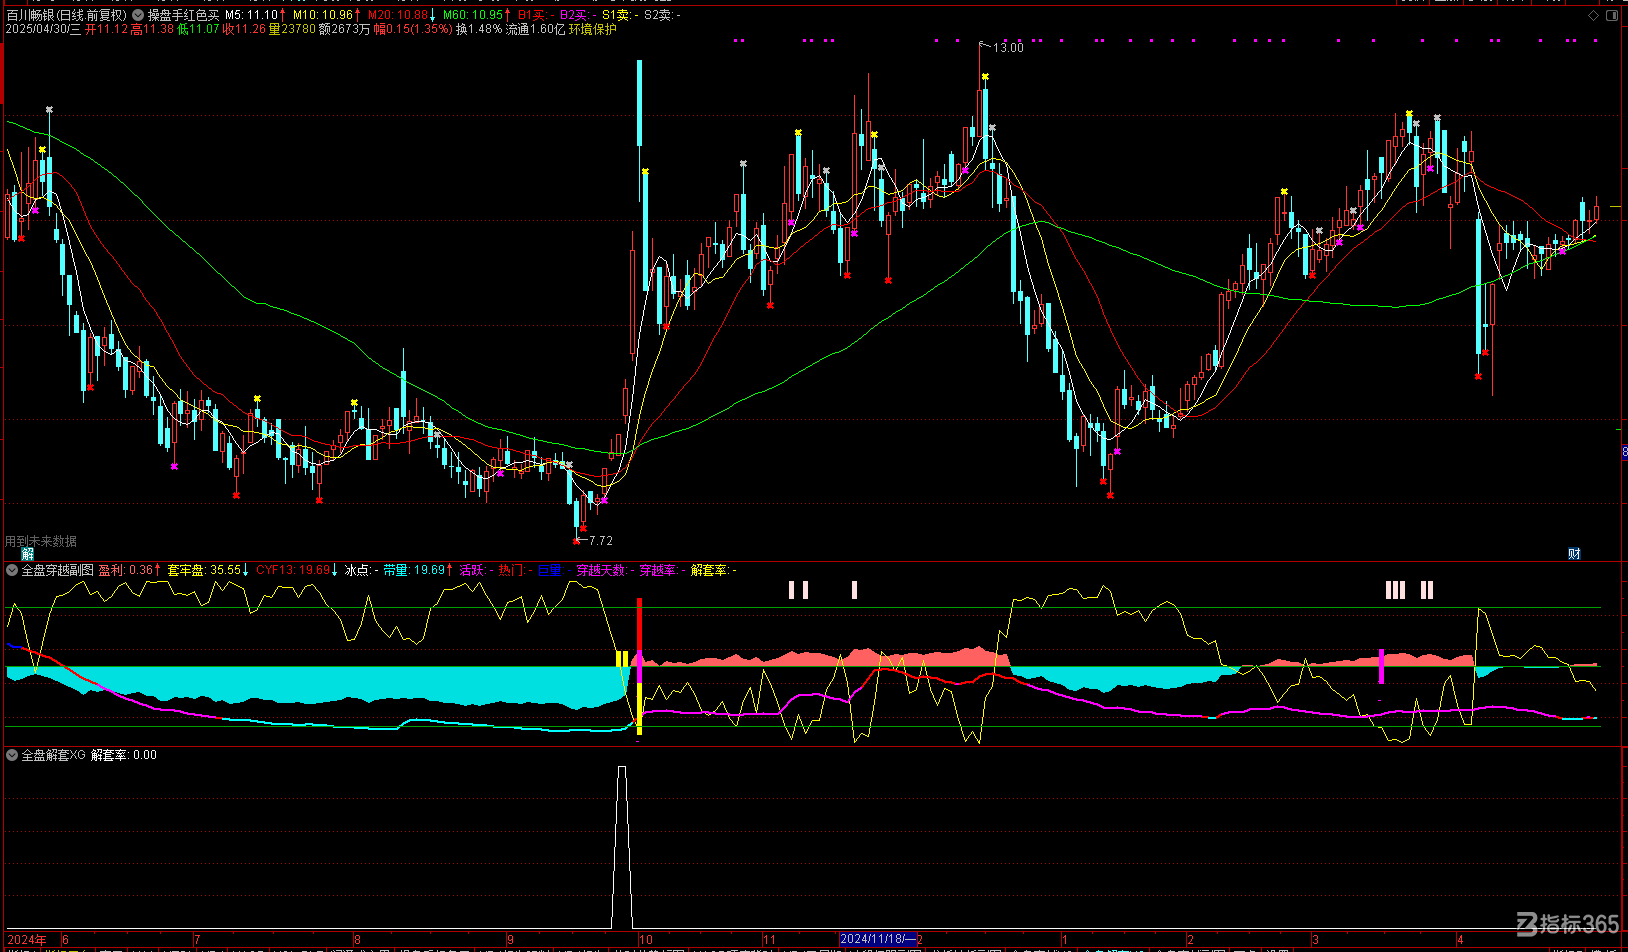Click the 环境保护 sector link
Image resolution: width=1628 pixels, height=952 pixels.
click(593, 29)
